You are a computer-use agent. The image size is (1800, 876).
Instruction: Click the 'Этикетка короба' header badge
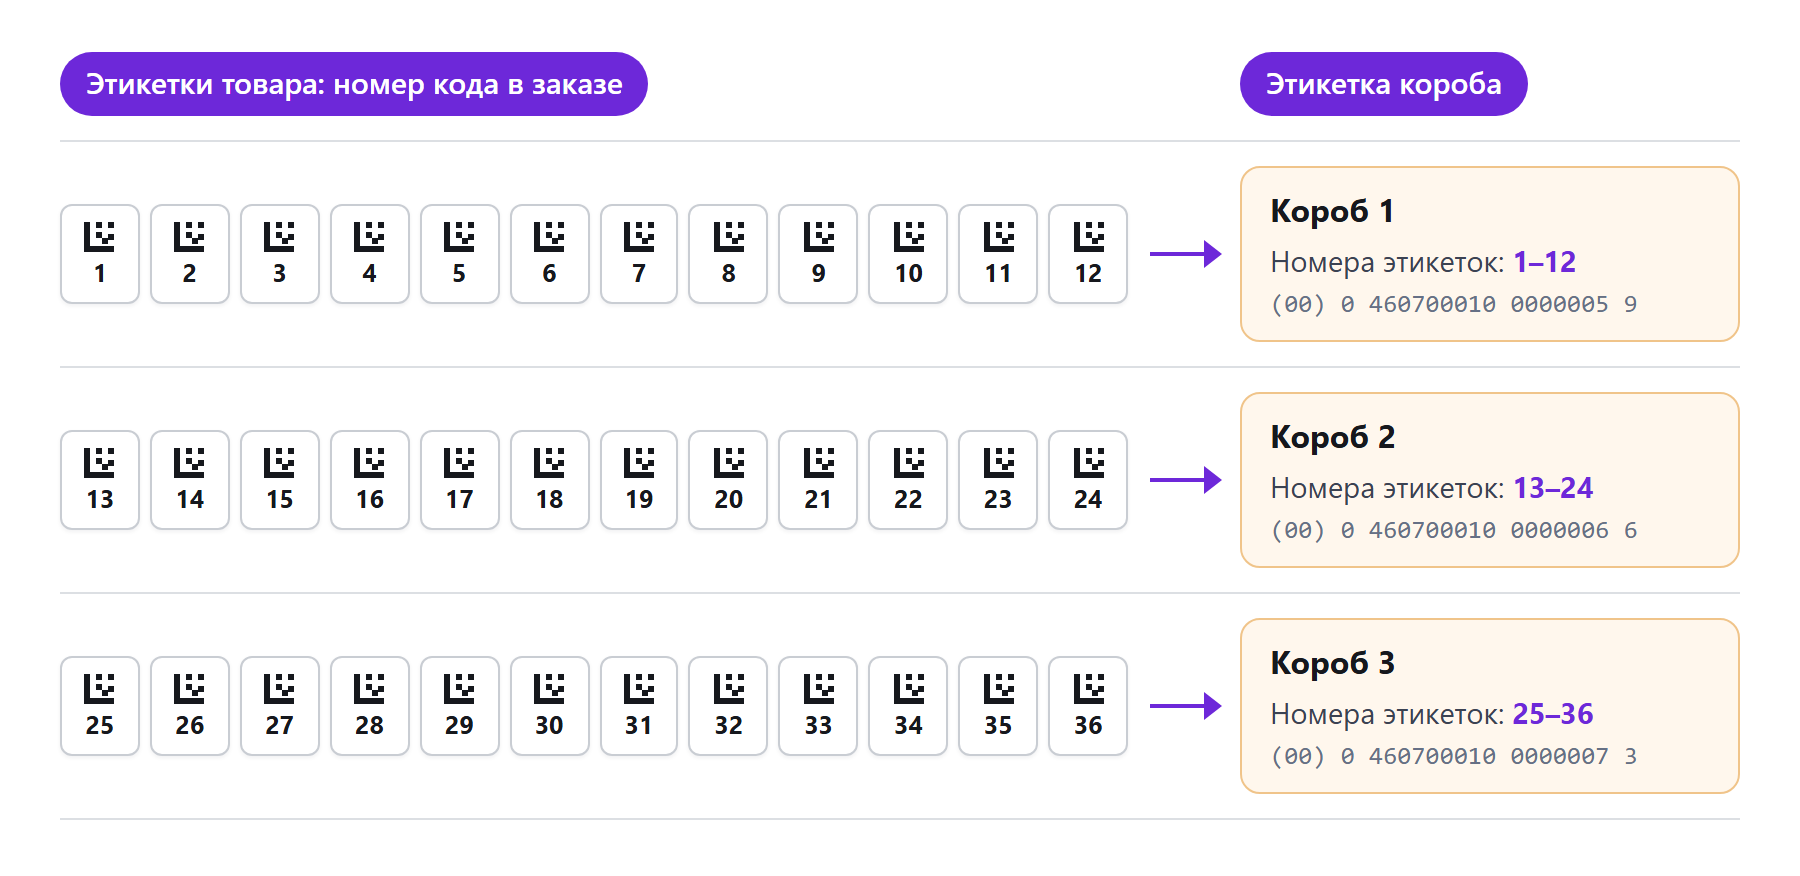click(x=1384, y=84)
